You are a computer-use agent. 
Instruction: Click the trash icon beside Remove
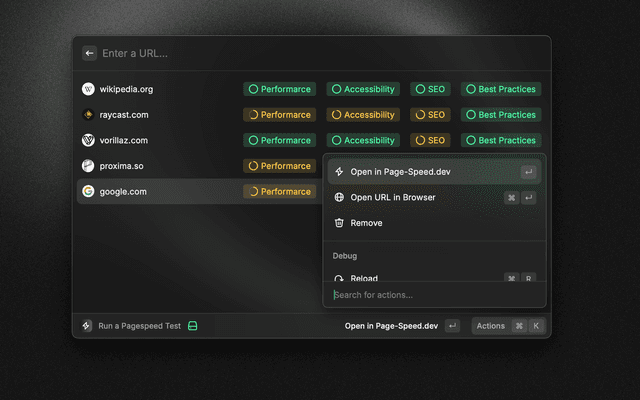tap(339, 223)
